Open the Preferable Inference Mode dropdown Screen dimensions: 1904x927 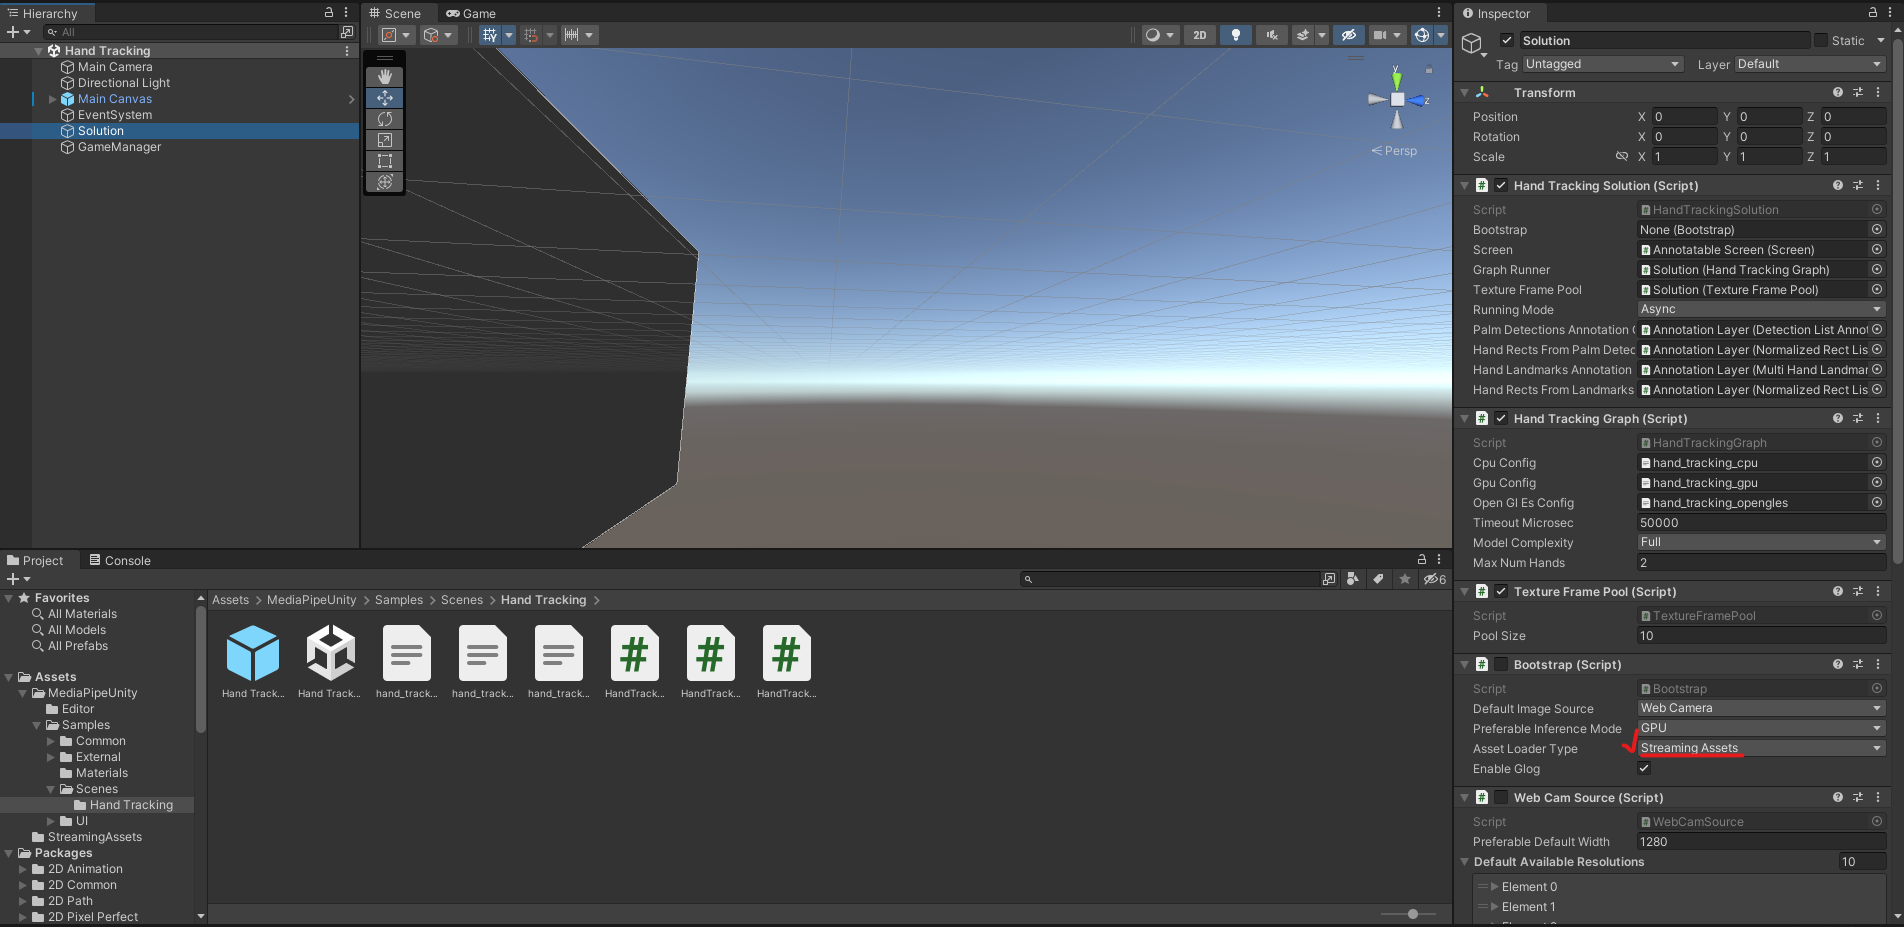[x=1761, y=728]
